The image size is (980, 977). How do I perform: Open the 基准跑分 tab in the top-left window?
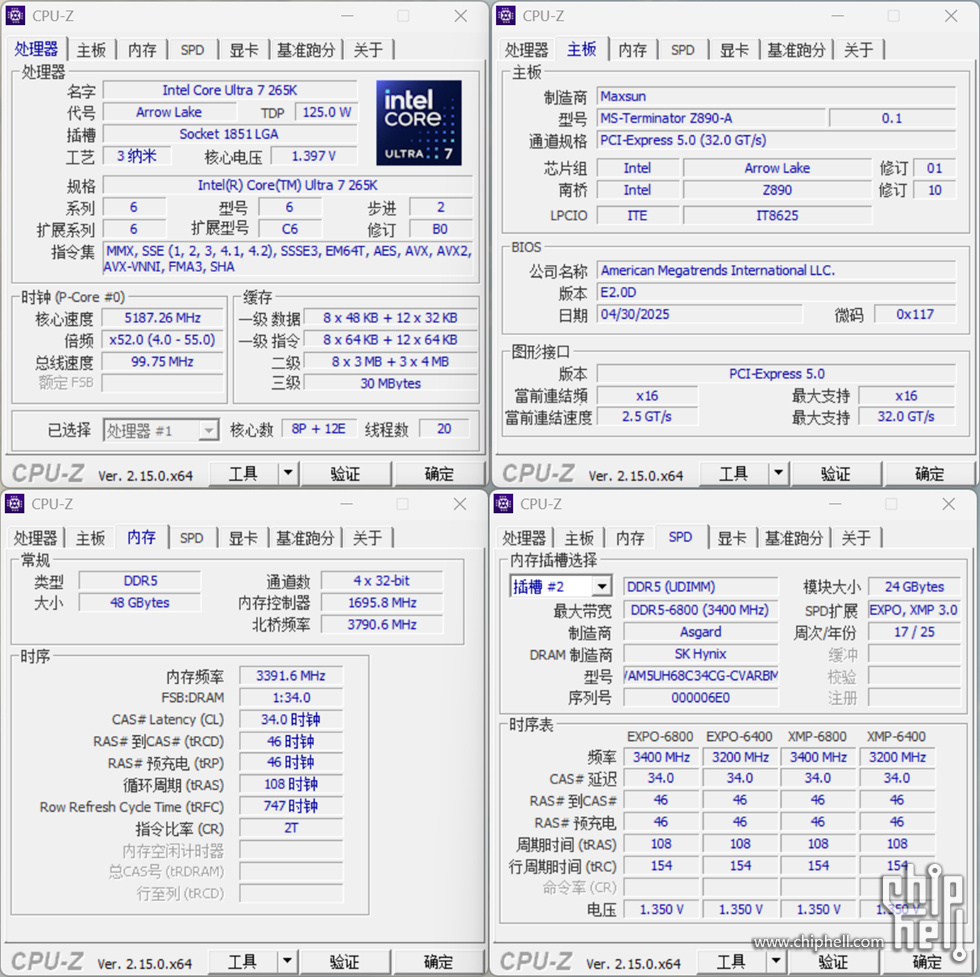click(x=306, y=50)
